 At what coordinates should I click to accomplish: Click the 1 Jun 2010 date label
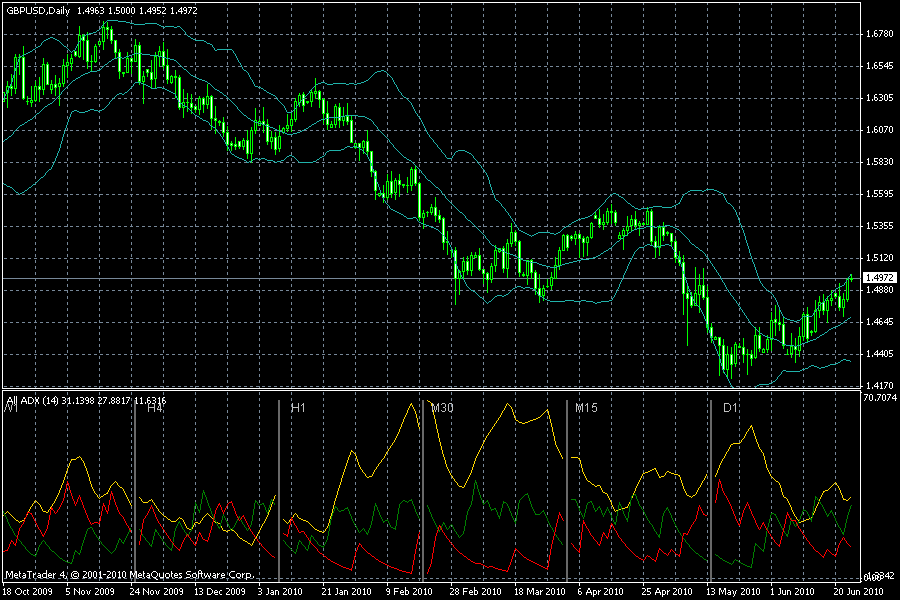click(792, 591)
